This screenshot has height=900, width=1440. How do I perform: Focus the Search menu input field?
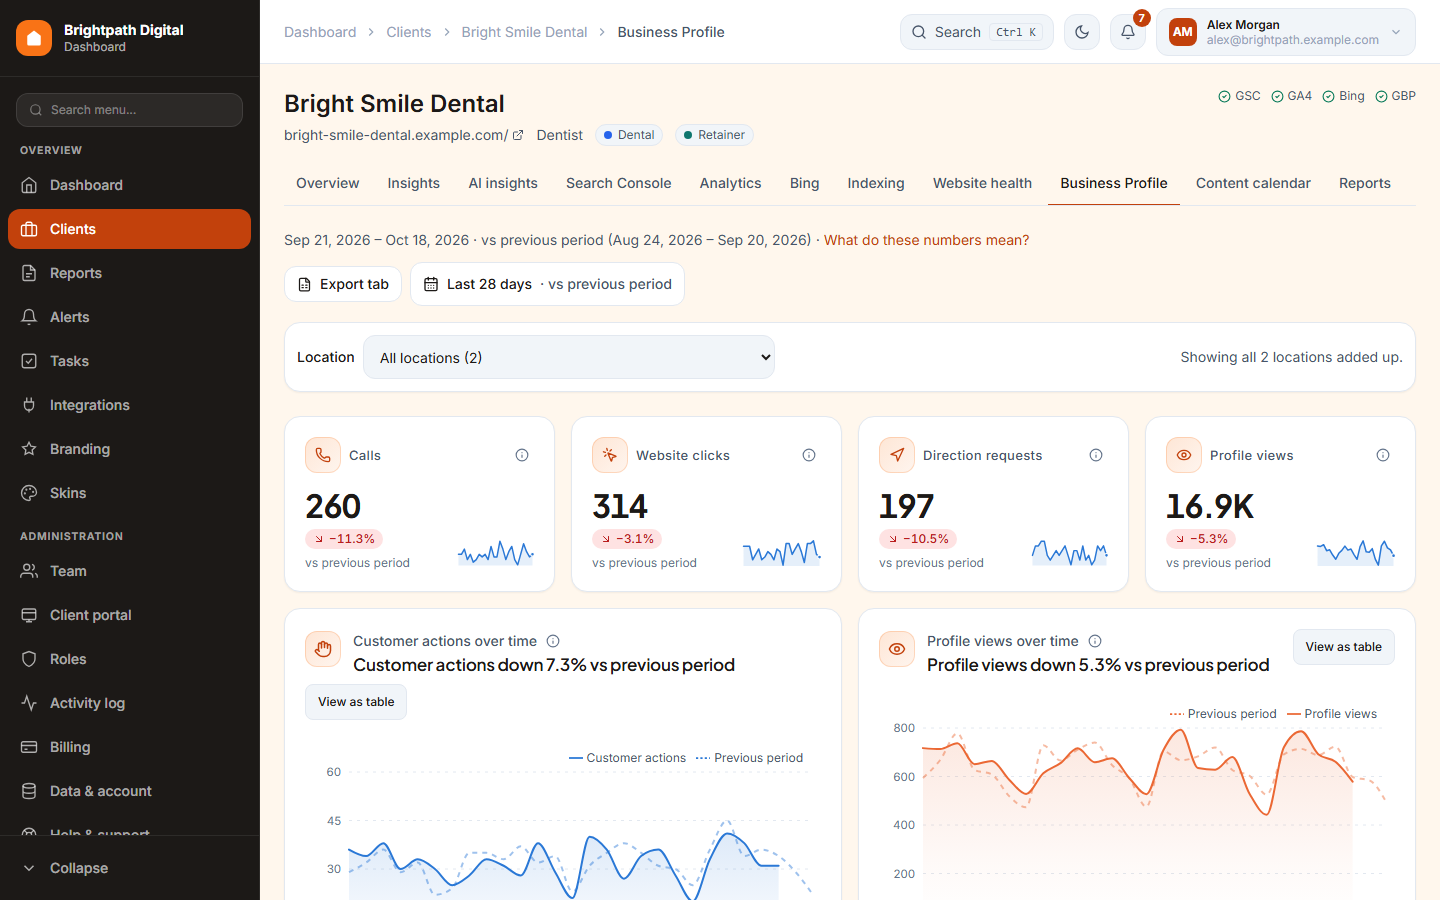tap(130, 110)
